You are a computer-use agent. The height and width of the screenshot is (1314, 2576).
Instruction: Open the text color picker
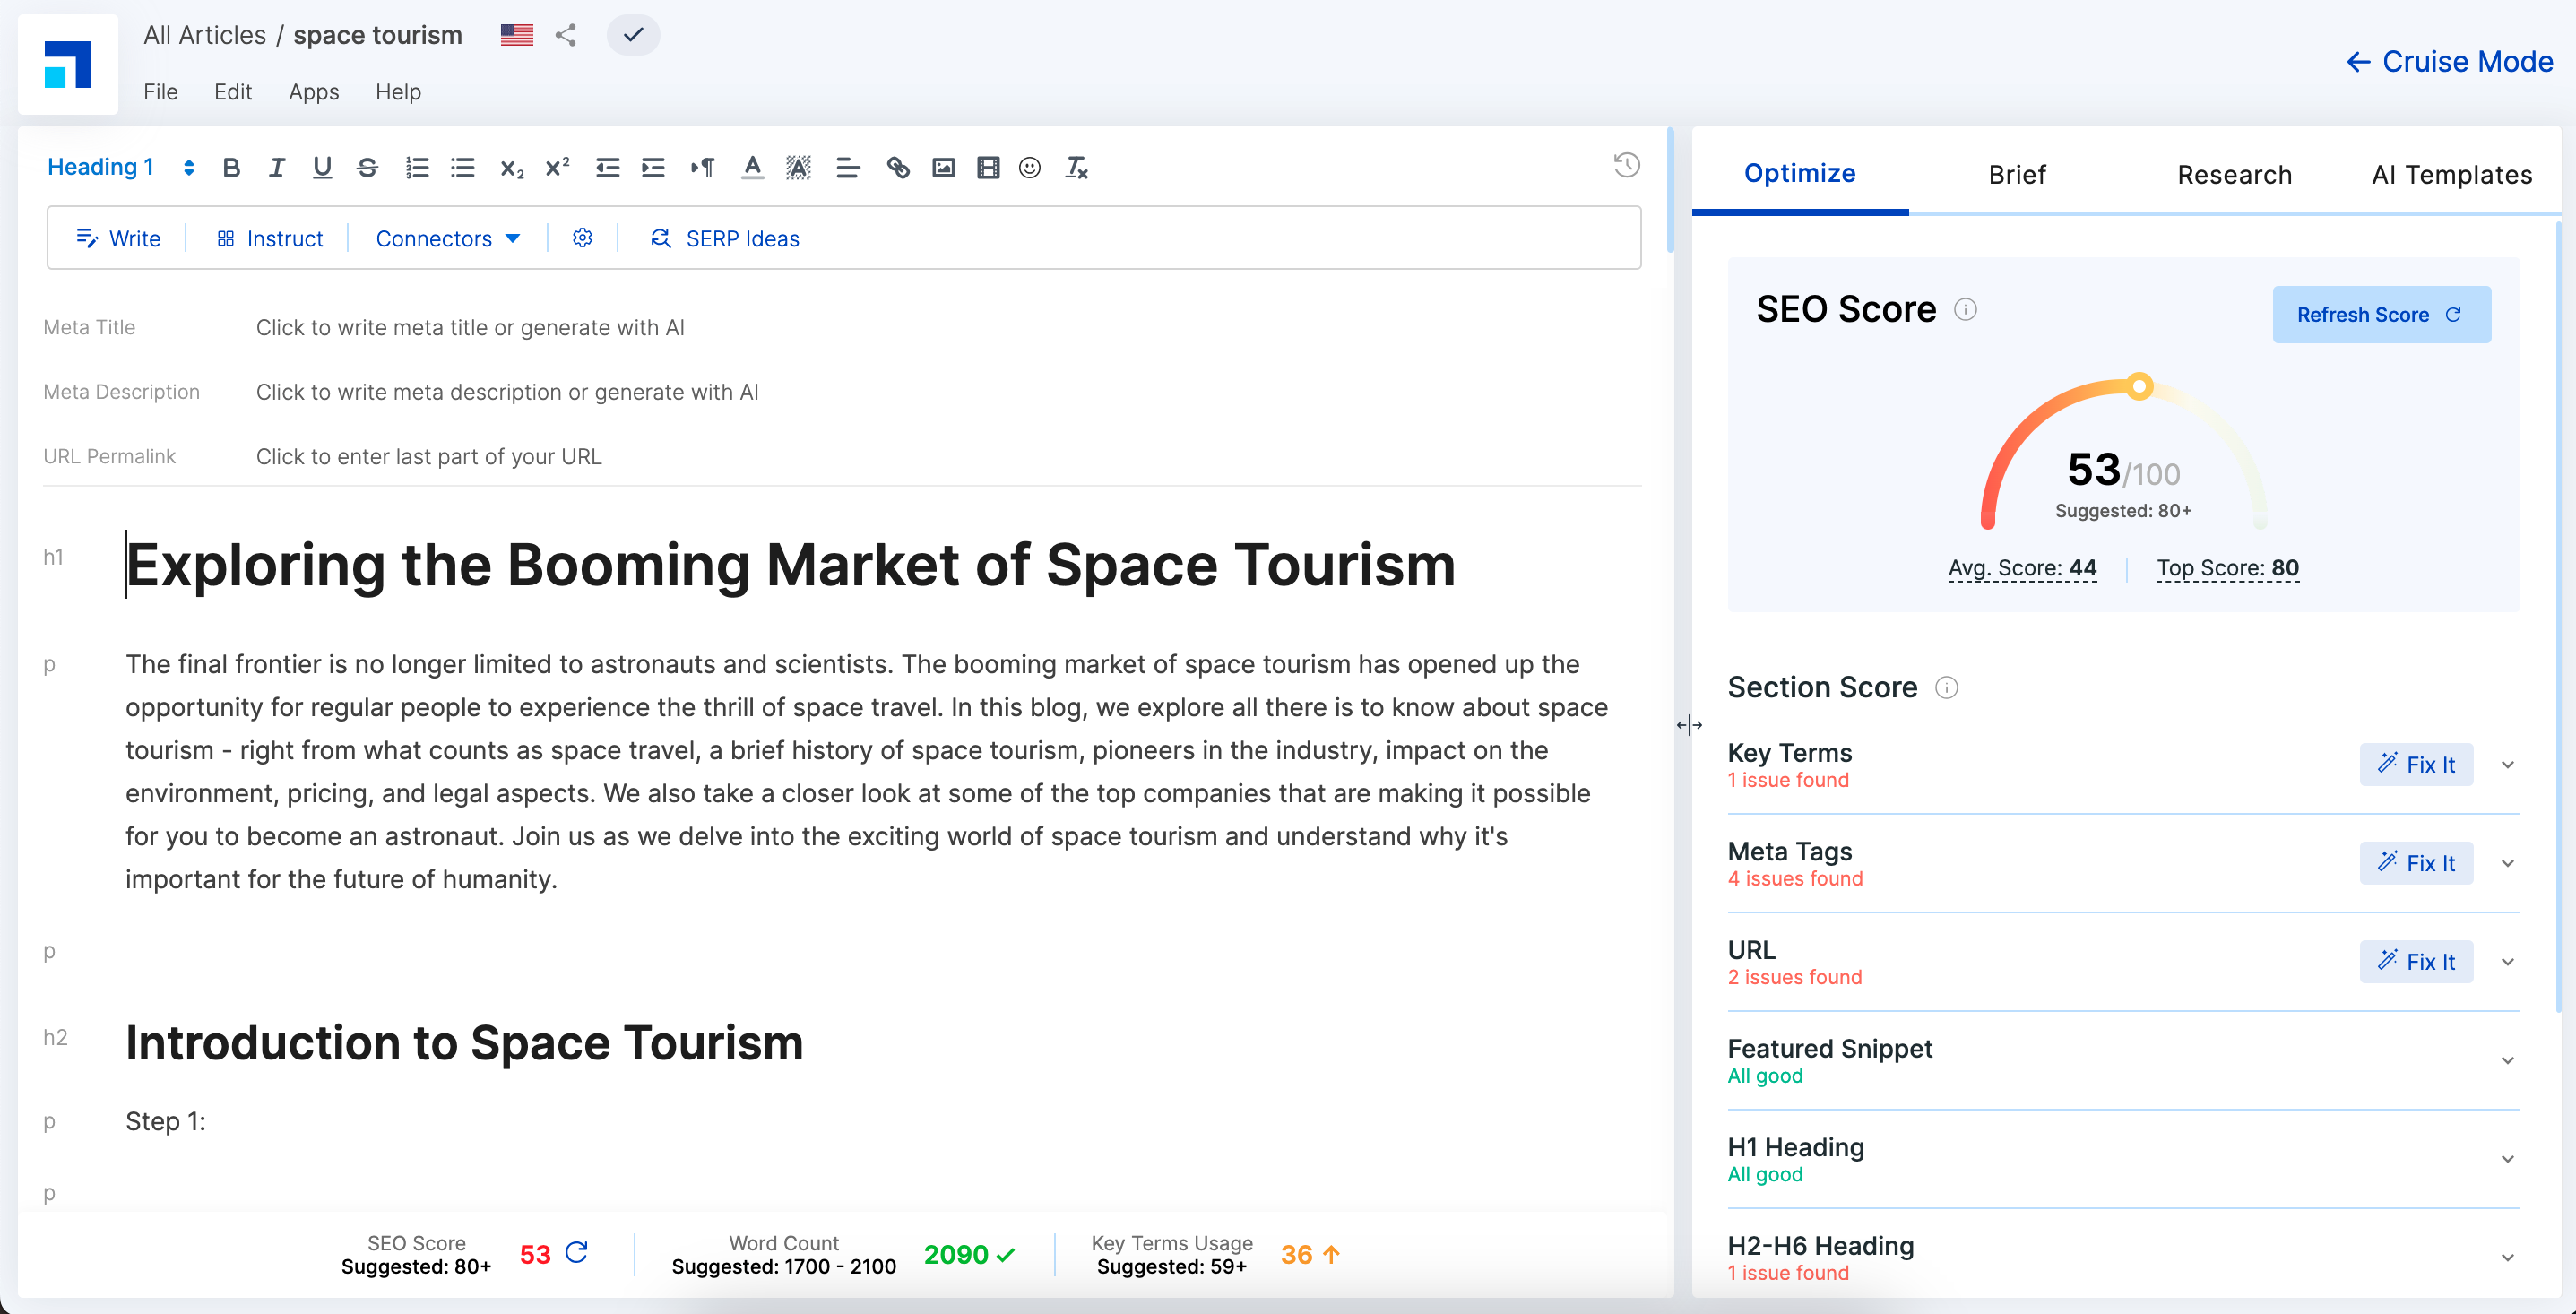(x=752, y=168)
